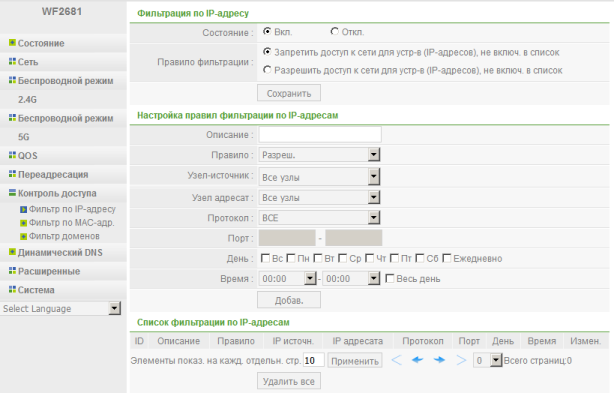
Task: Click the Удалить все button
Action: 289,381
